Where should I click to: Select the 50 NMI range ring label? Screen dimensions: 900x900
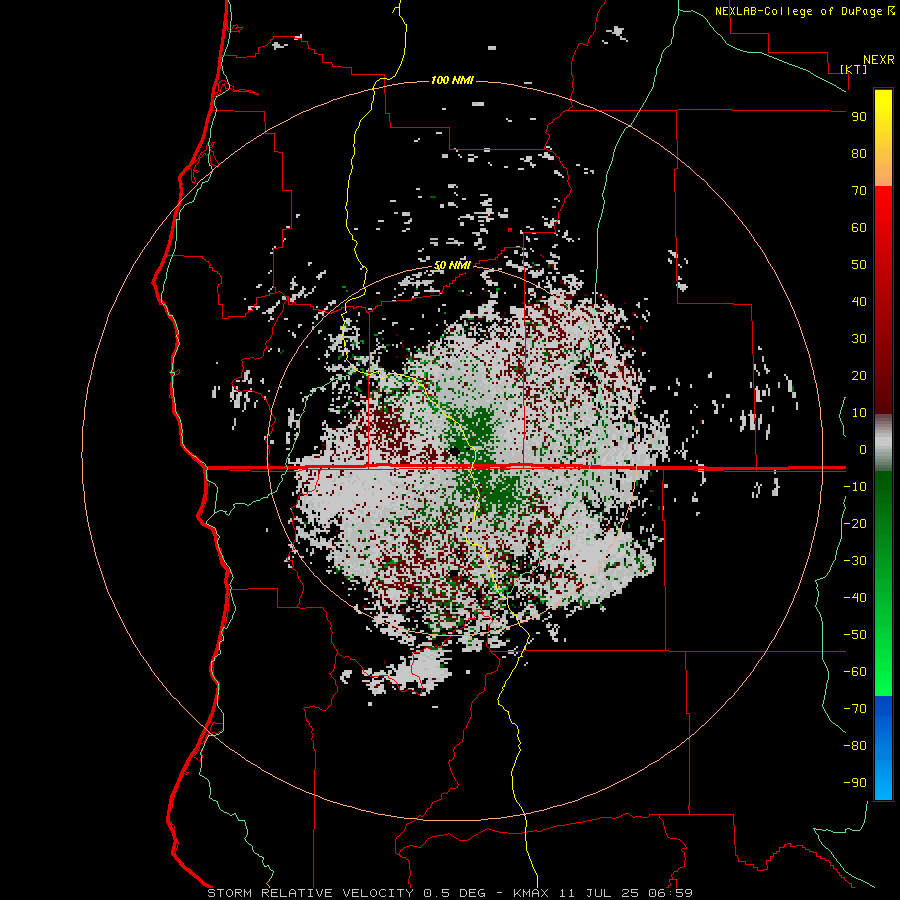pos(452,265)
